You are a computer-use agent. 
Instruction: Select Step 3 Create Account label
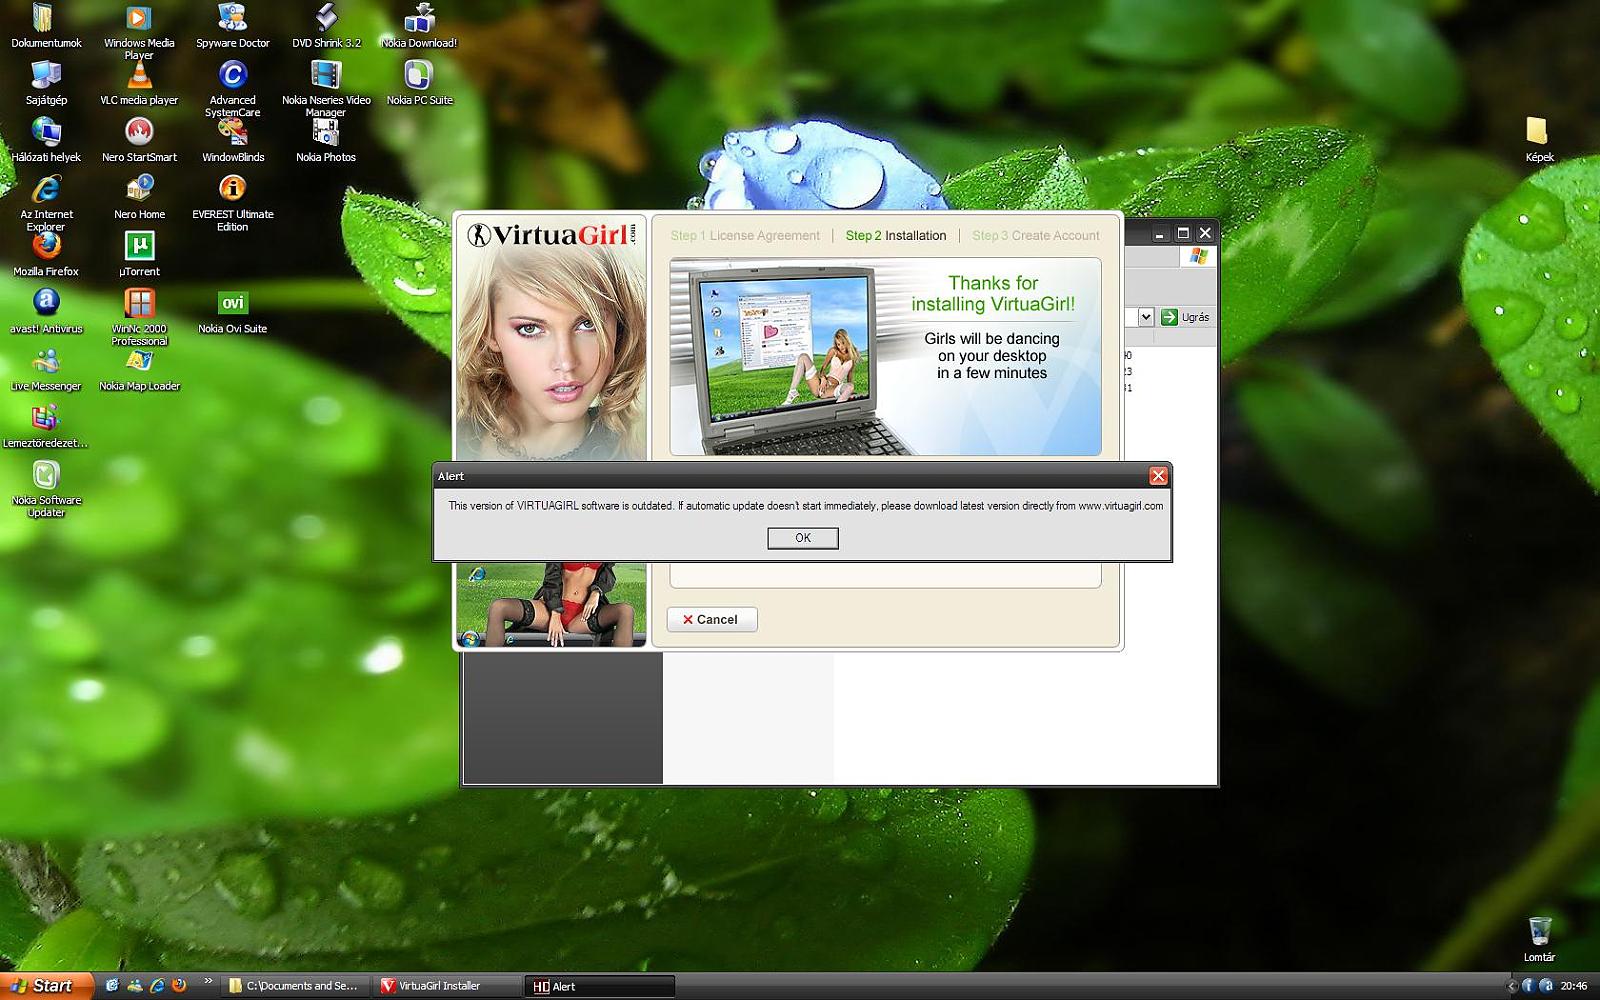coord(1036,236)
